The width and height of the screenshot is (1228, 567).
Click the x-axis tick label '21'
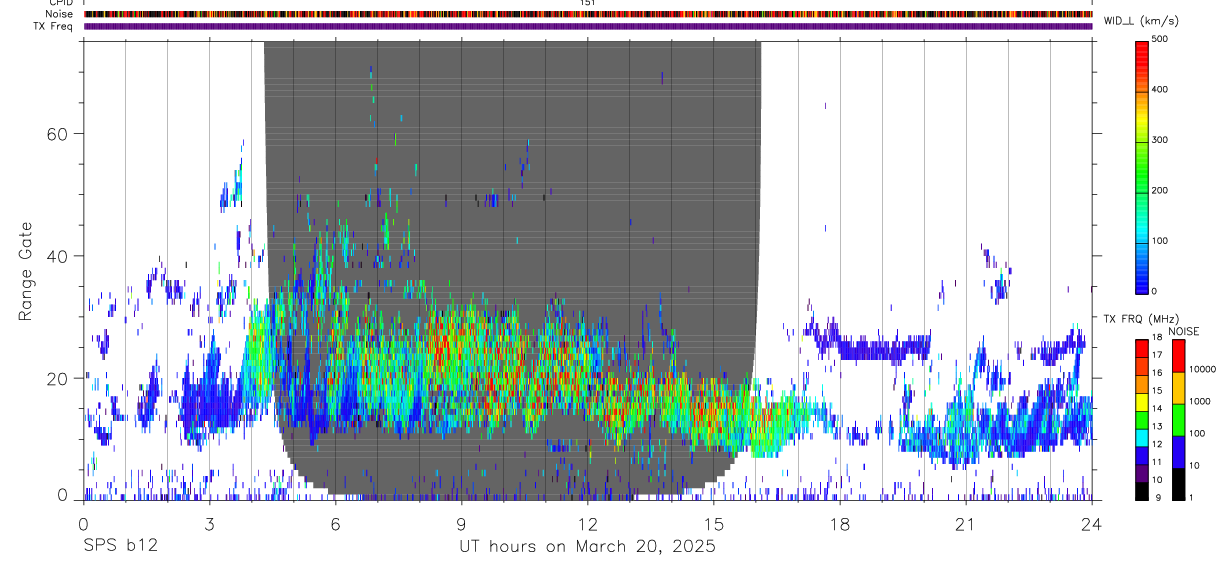tap(965, 524)
